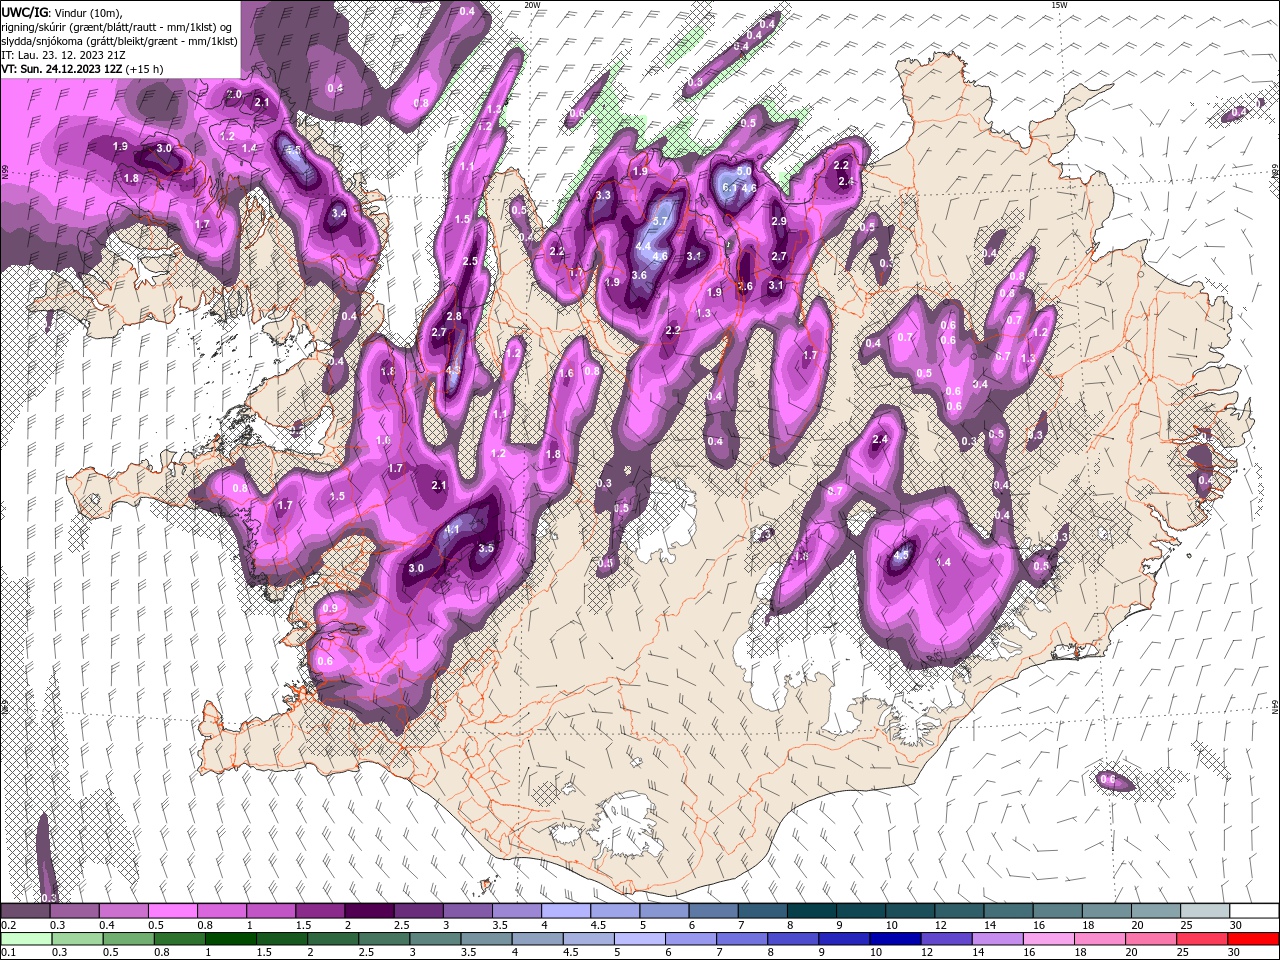The image size is (1280, 960).
Task: Click the 3.6 precipitation value
Action: point(640,275)
